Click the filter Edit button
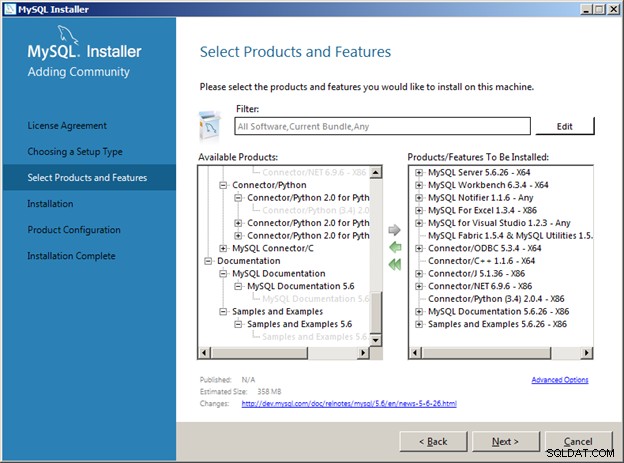Viewport: 624px width, 463px height. (565, 126)
